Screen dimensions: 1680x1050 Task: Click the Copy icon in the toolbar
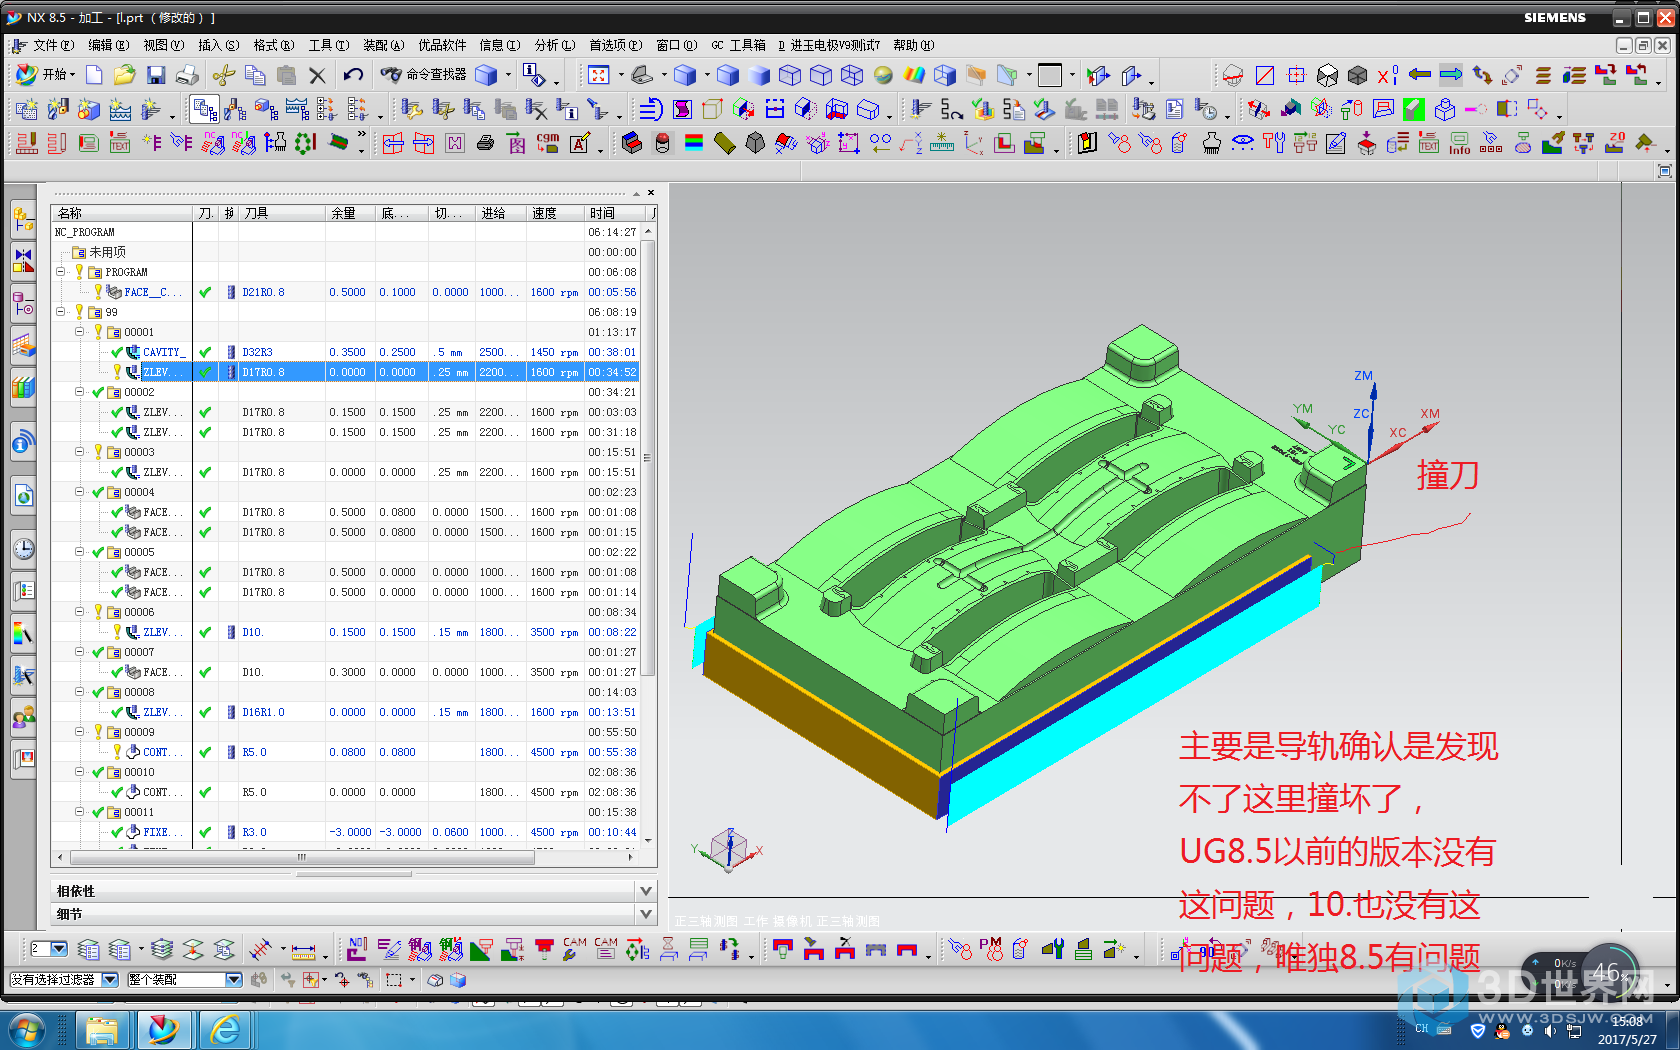pyautogui.click(x=255, y=75)
